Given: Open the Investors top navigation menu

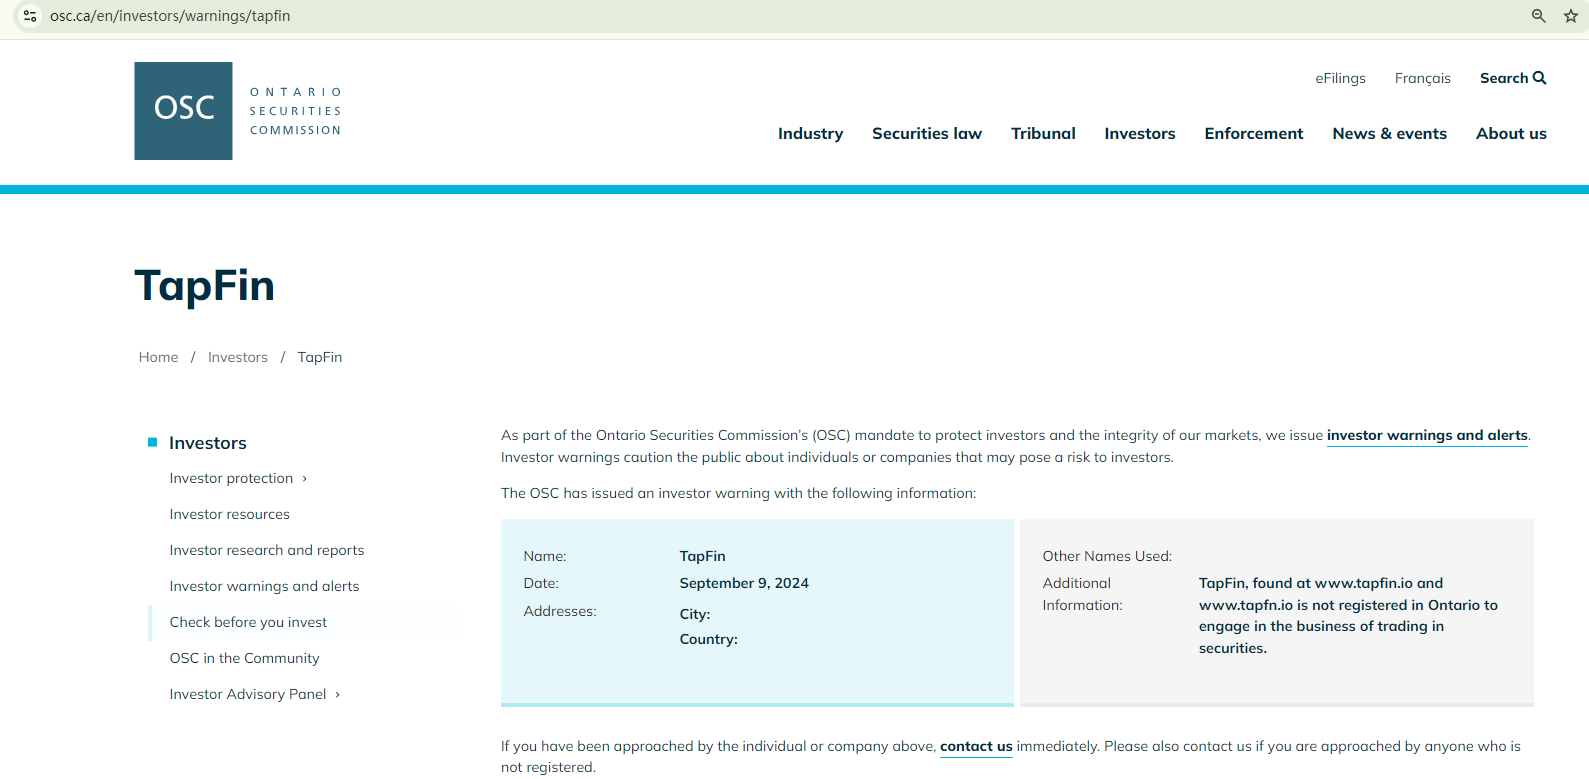Looking at the screenshot, I should [x=1140, y=133].
